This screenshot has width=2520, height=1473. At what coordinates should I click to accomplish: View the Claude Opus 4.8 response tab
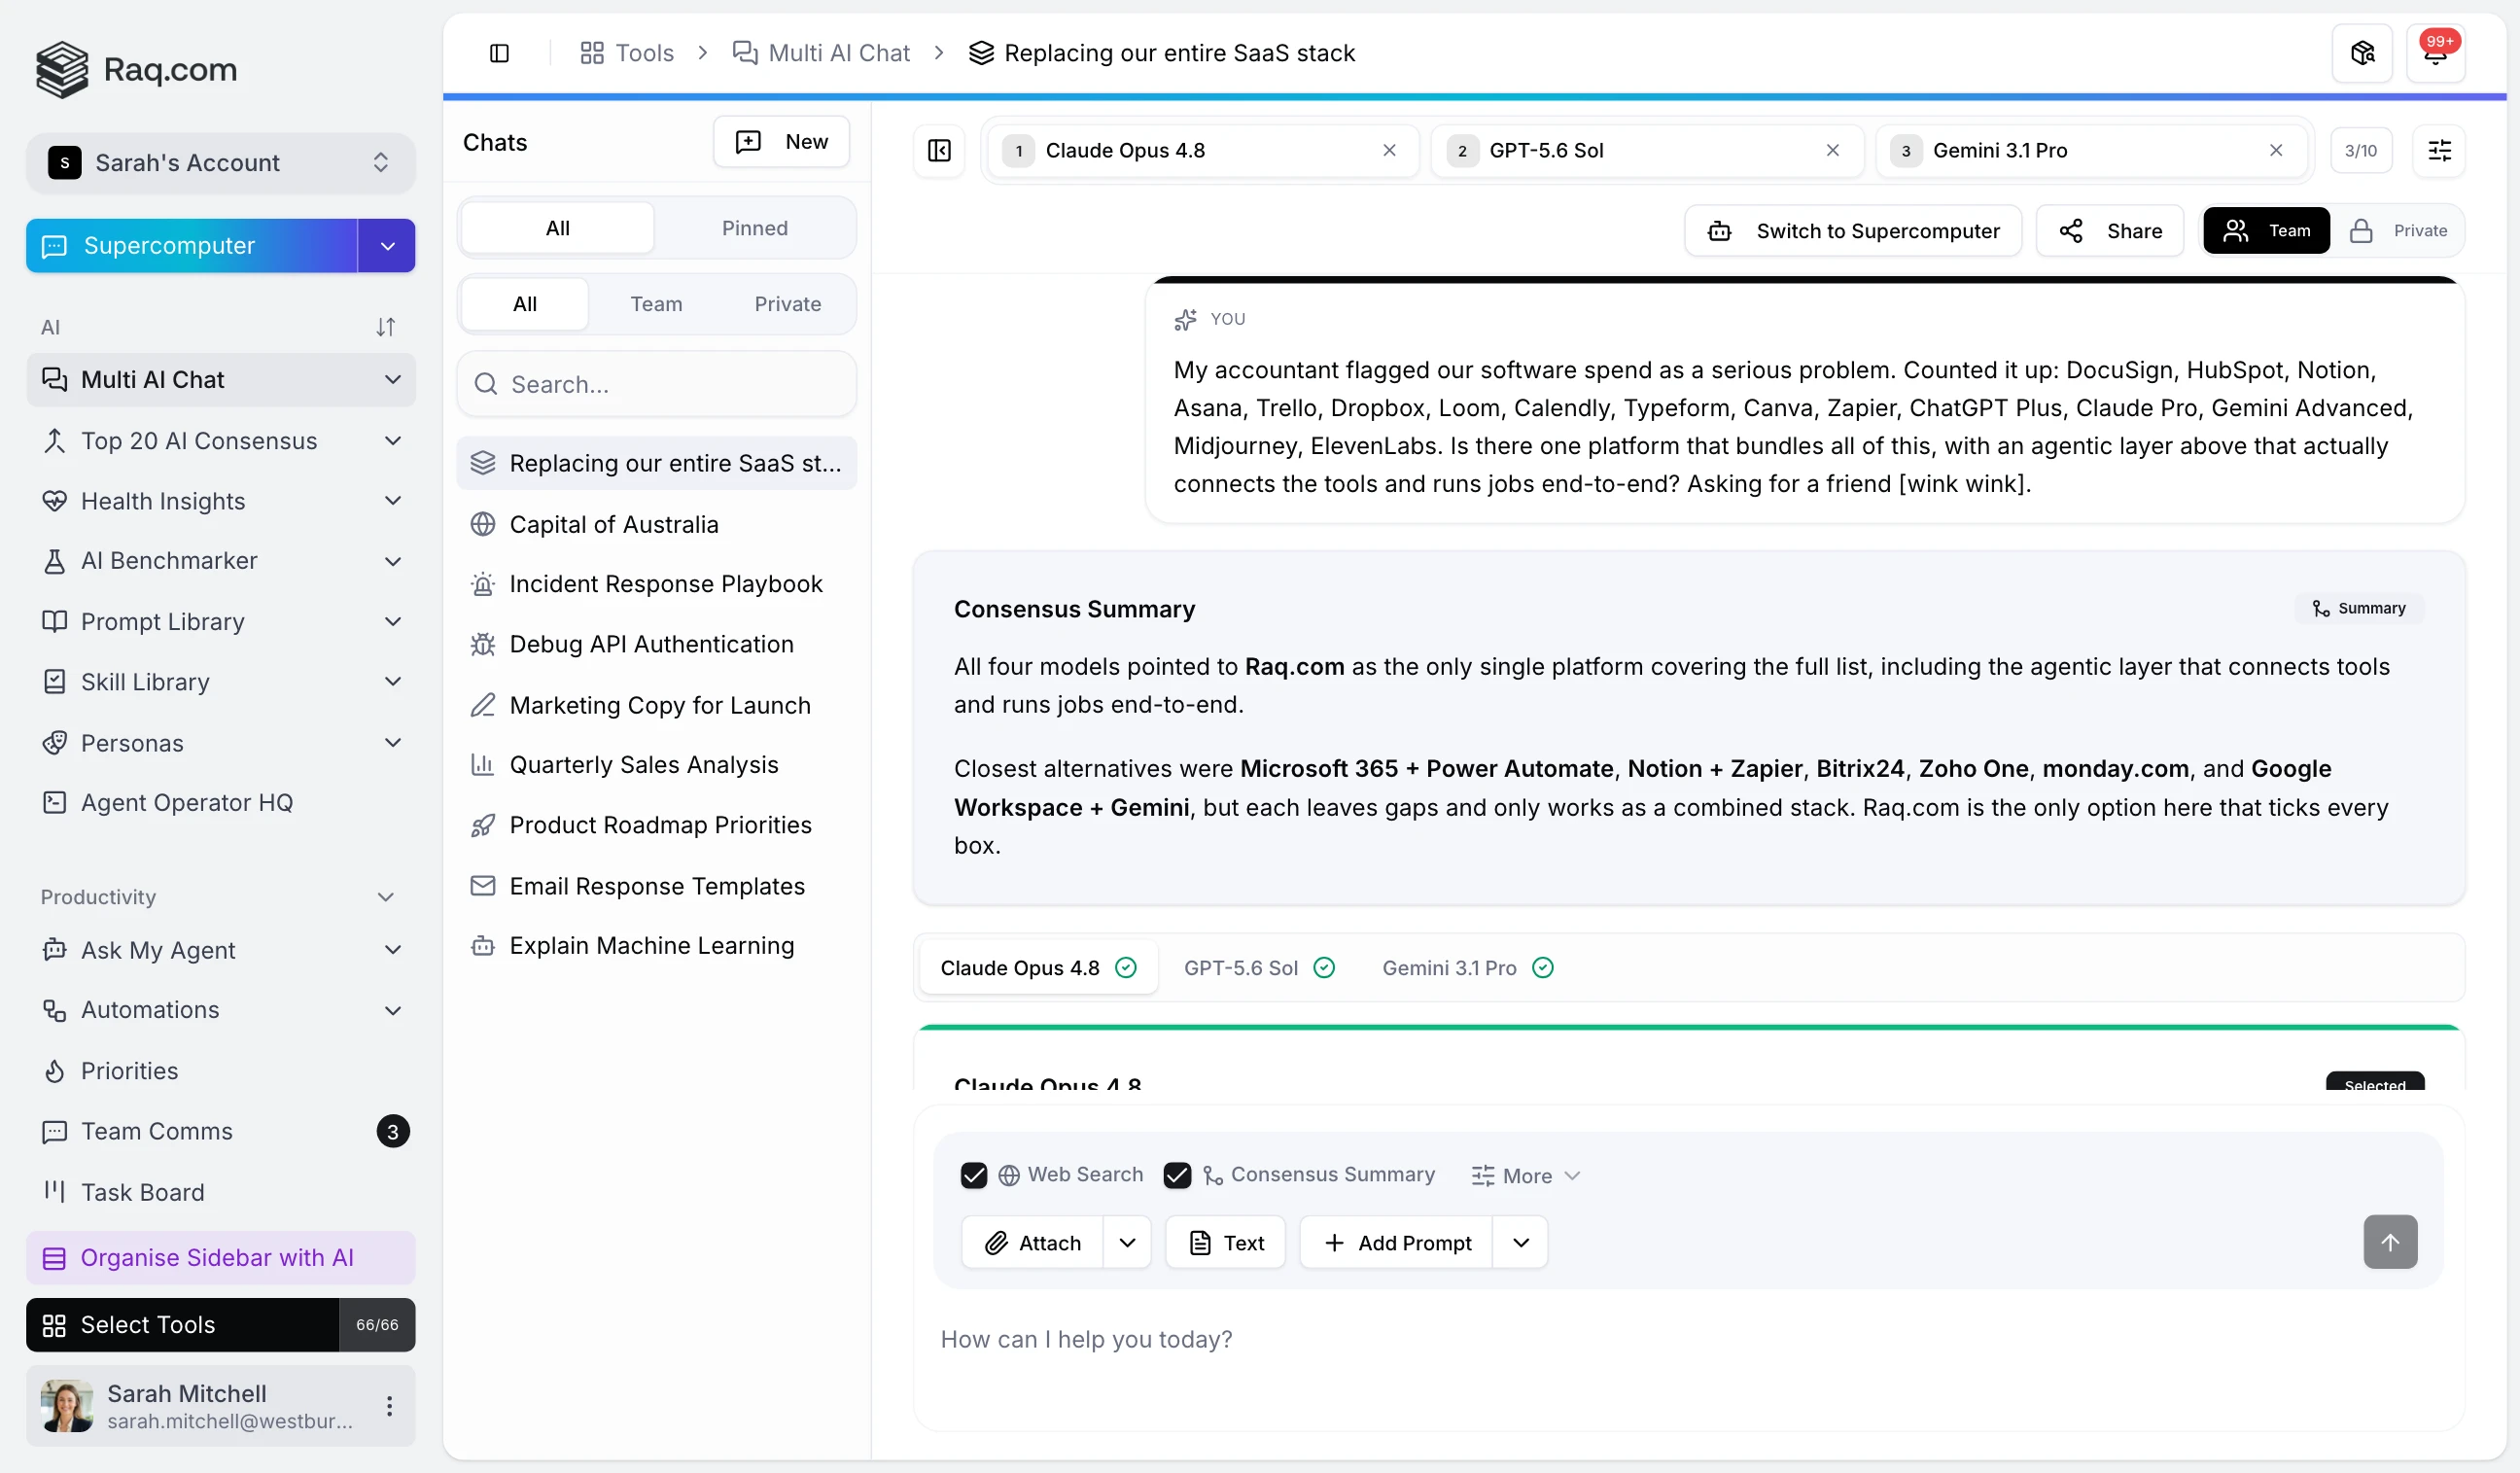[1038, 968]
